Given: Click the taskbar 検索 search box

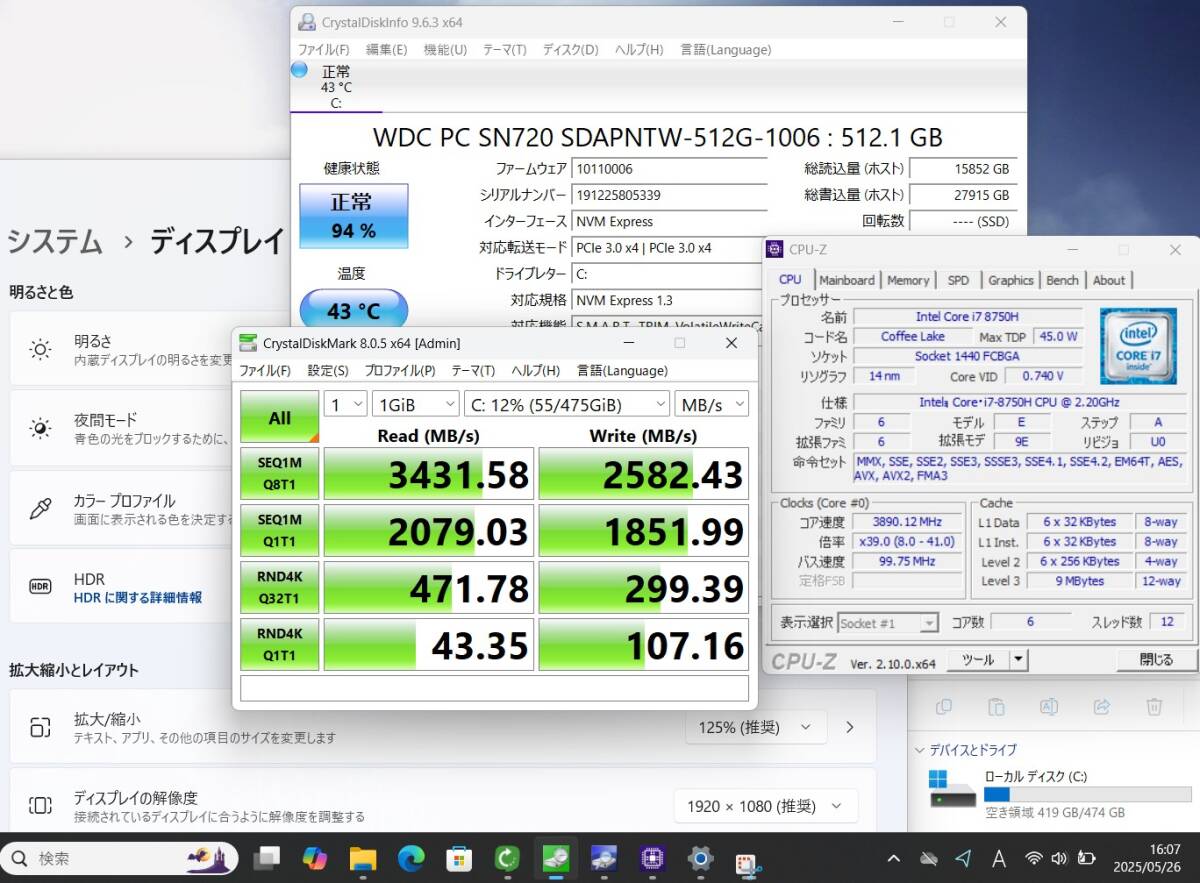Looking at the screenshot, I should pyautogui.click(x=120, y=858).
